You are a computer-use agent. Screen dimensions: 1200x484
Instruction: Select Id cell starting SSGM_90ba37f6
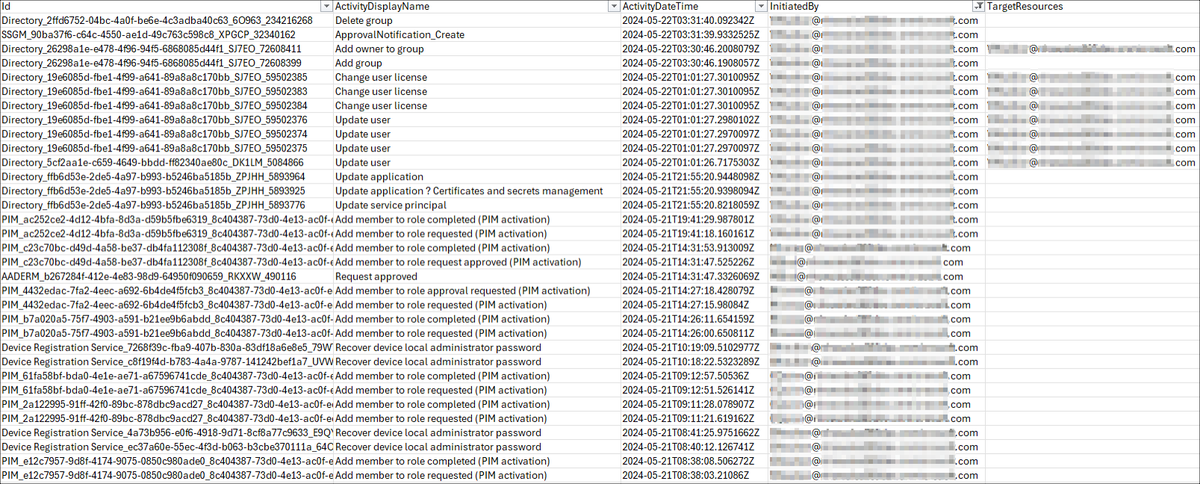(166, 33)
